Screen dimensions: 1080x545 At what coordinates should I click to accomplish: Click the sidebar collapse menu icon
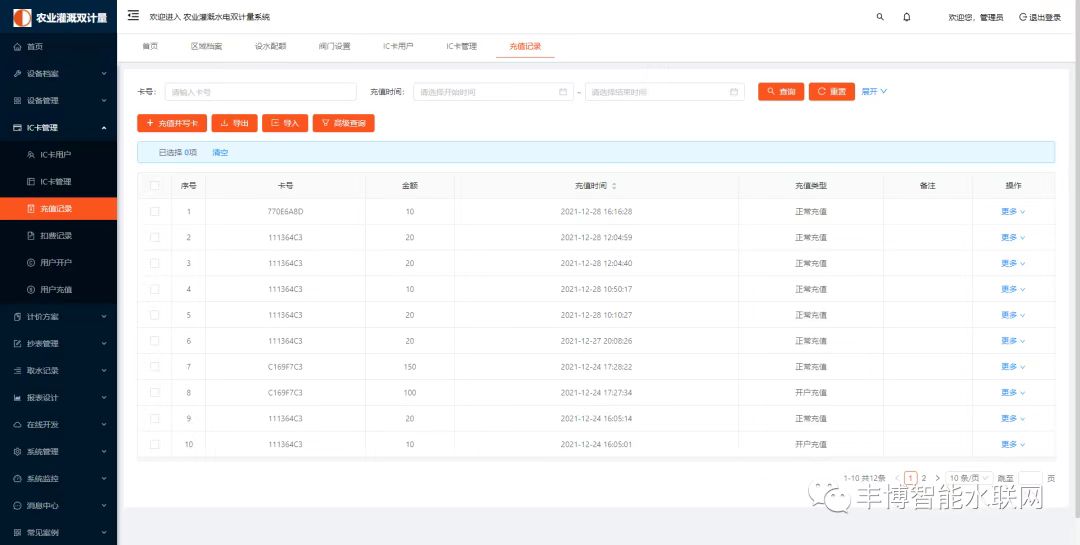(134, 16)
